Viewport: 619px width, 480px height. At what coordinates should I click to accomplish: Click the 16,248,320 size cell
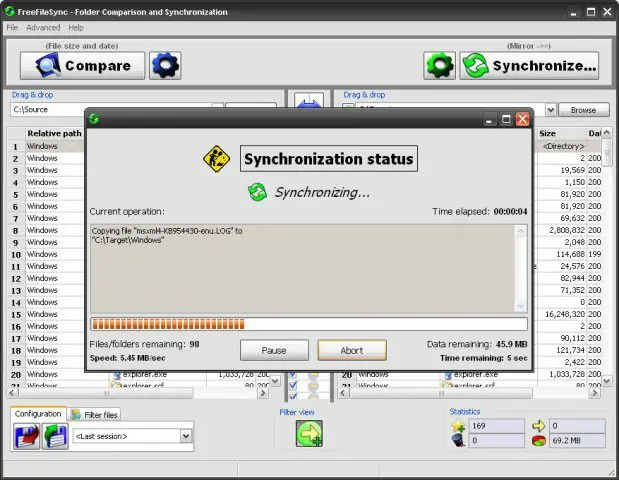click(x=565, y=314)
